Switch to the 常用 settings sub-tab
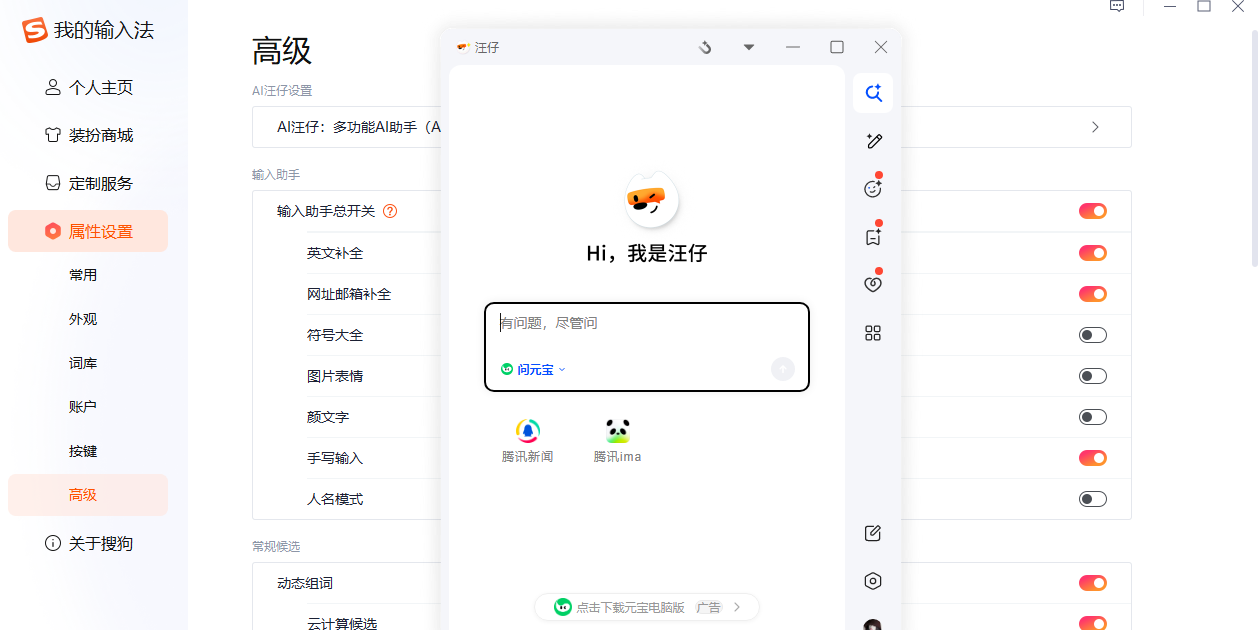This screenshot has height=630, width=1260. tap(83, 275)
